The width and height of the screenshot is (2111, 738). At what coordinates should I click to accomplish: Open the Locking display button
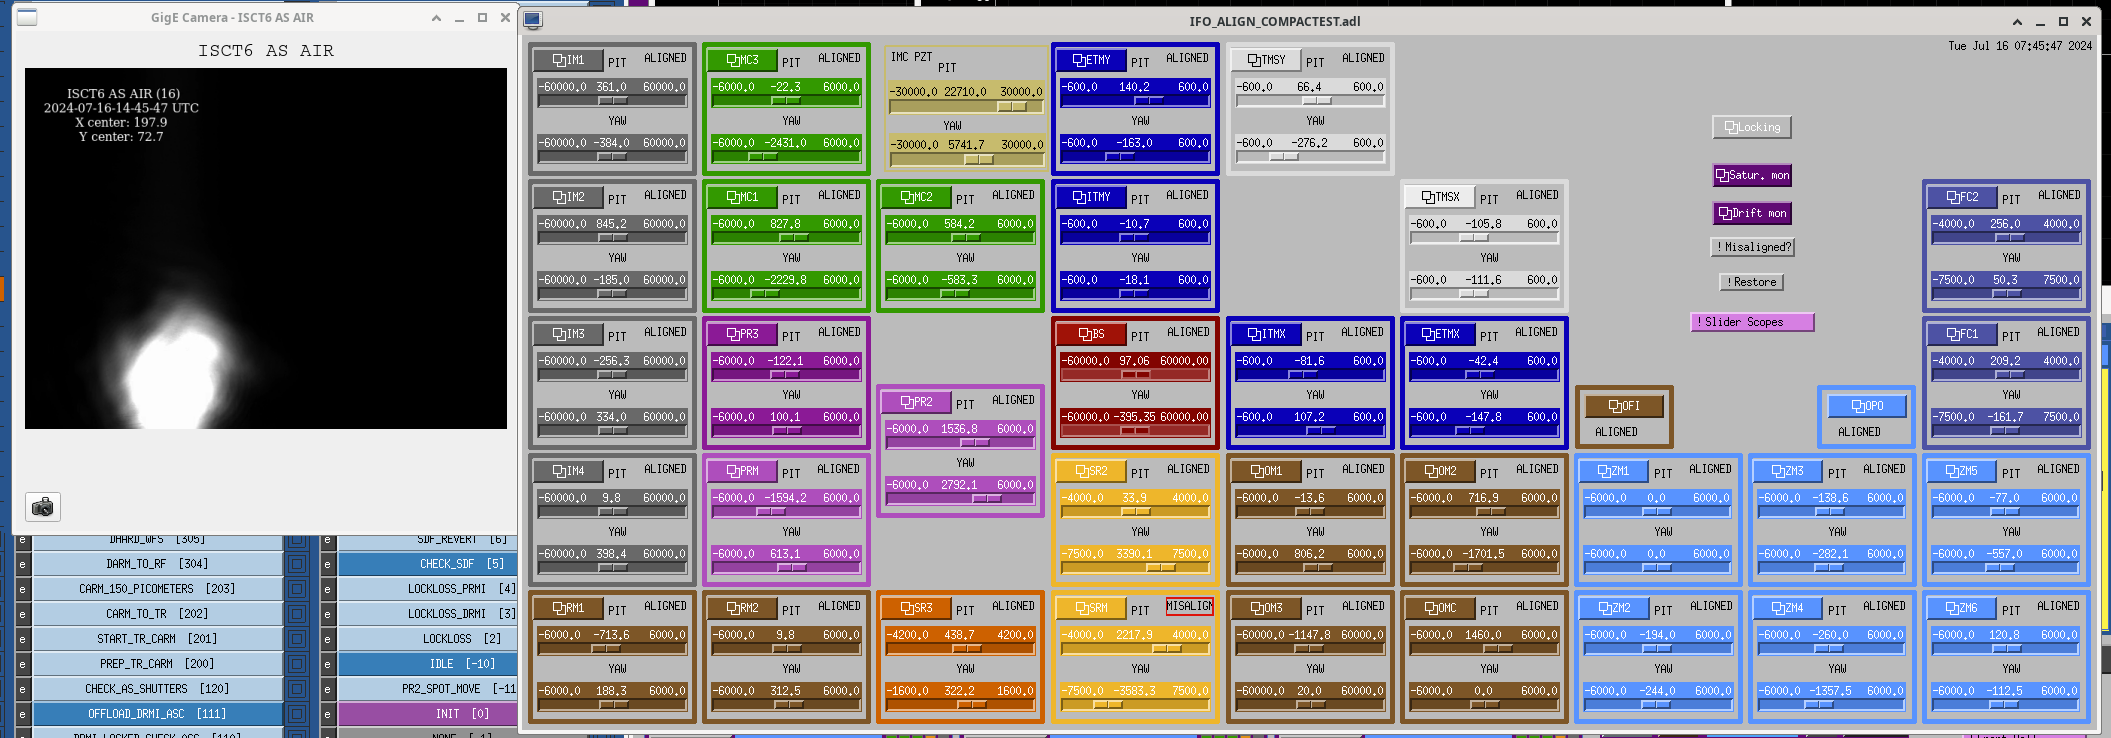pos(1752,127)
